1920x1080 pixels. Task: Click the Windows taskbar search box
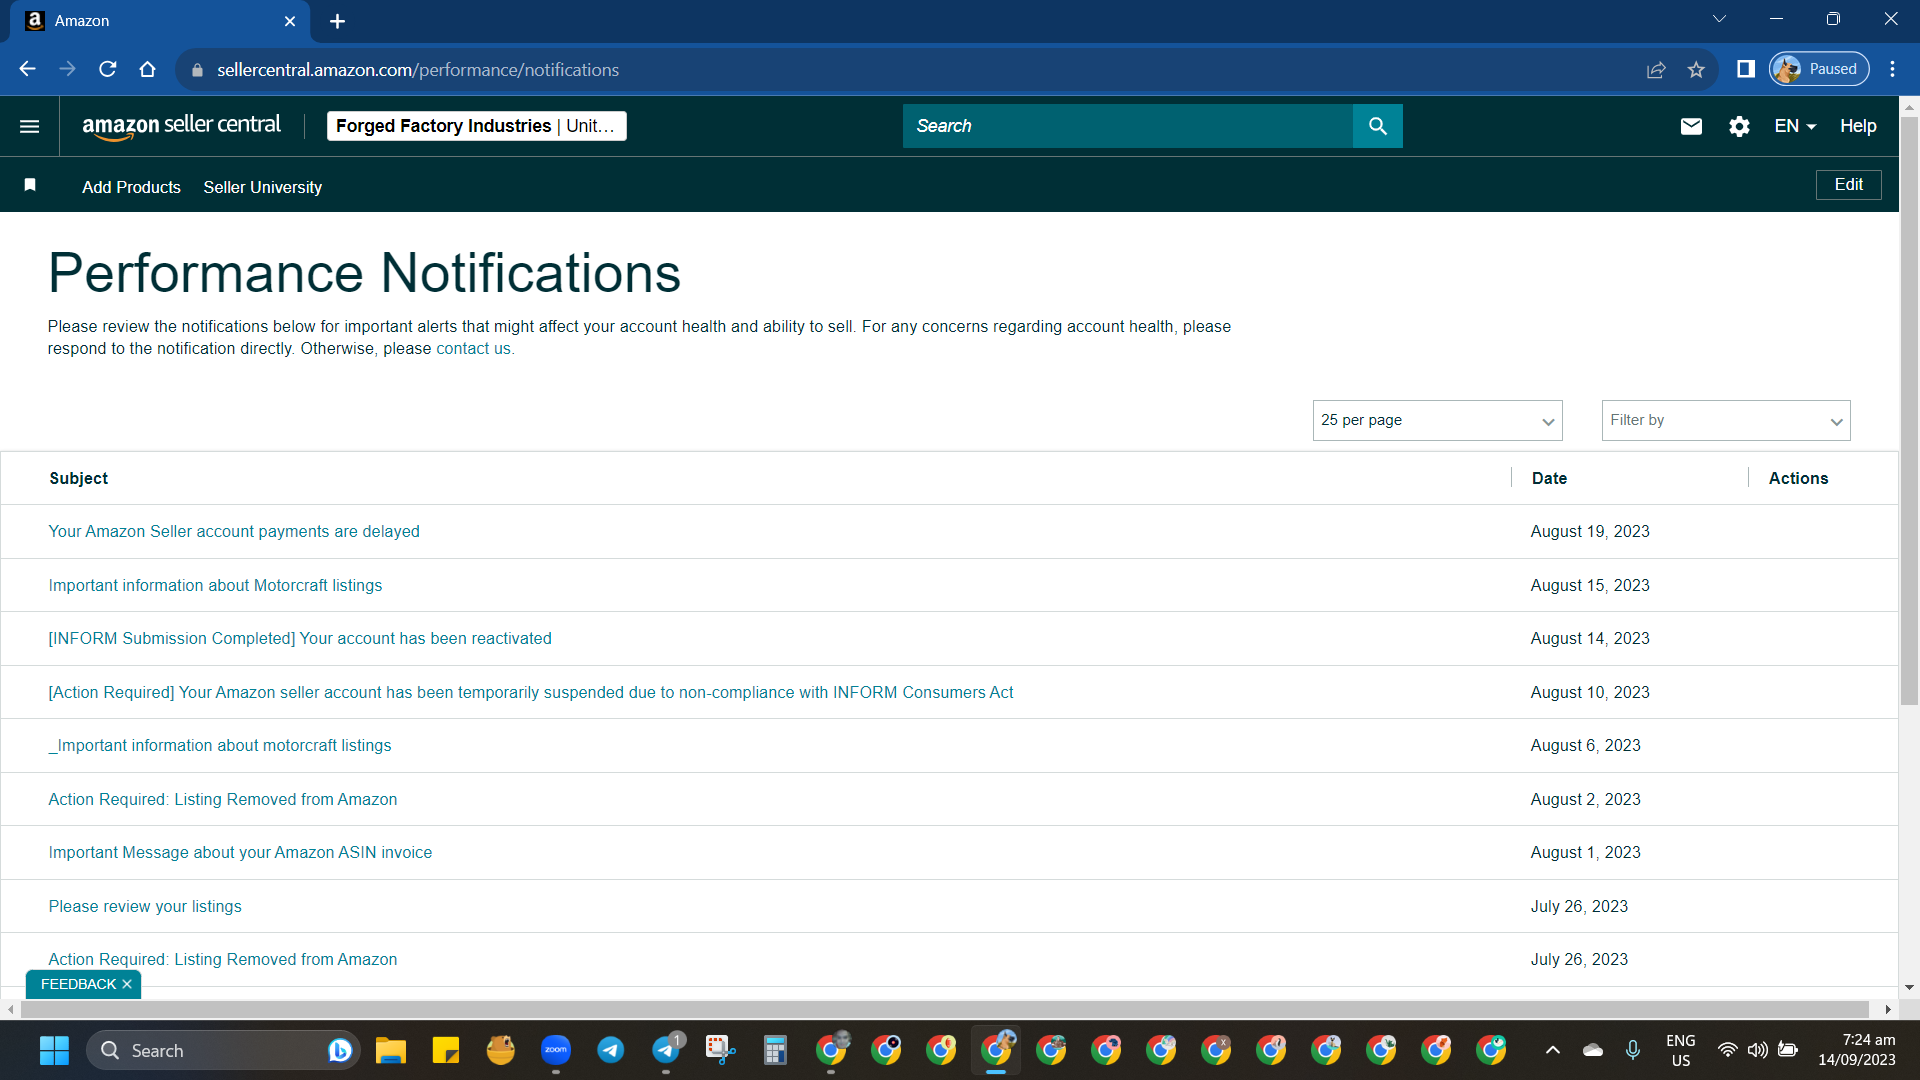point(223,1050)
